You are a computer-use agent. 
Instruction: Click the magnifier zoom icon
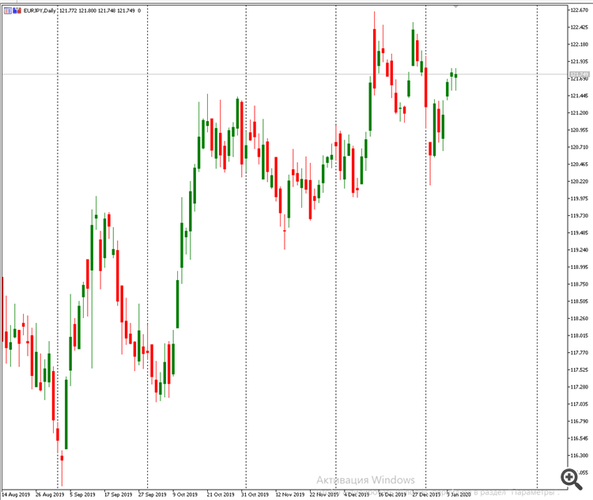coord(571,479)
